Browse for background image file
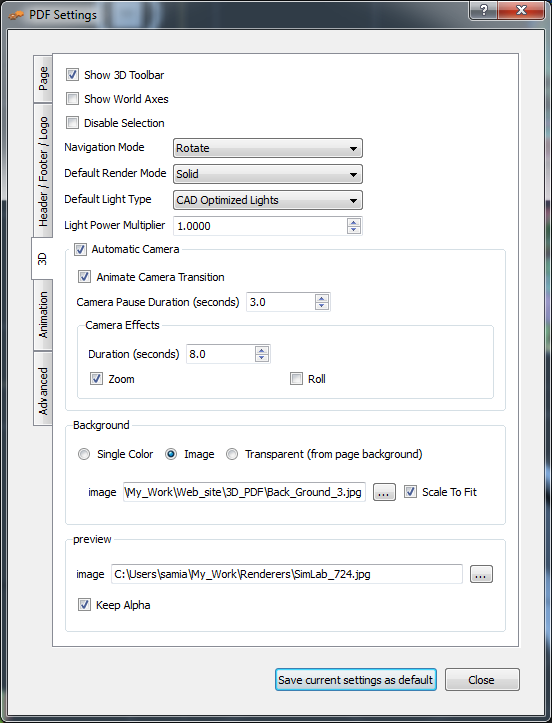 pyautogui.click(x=384, y=492)
